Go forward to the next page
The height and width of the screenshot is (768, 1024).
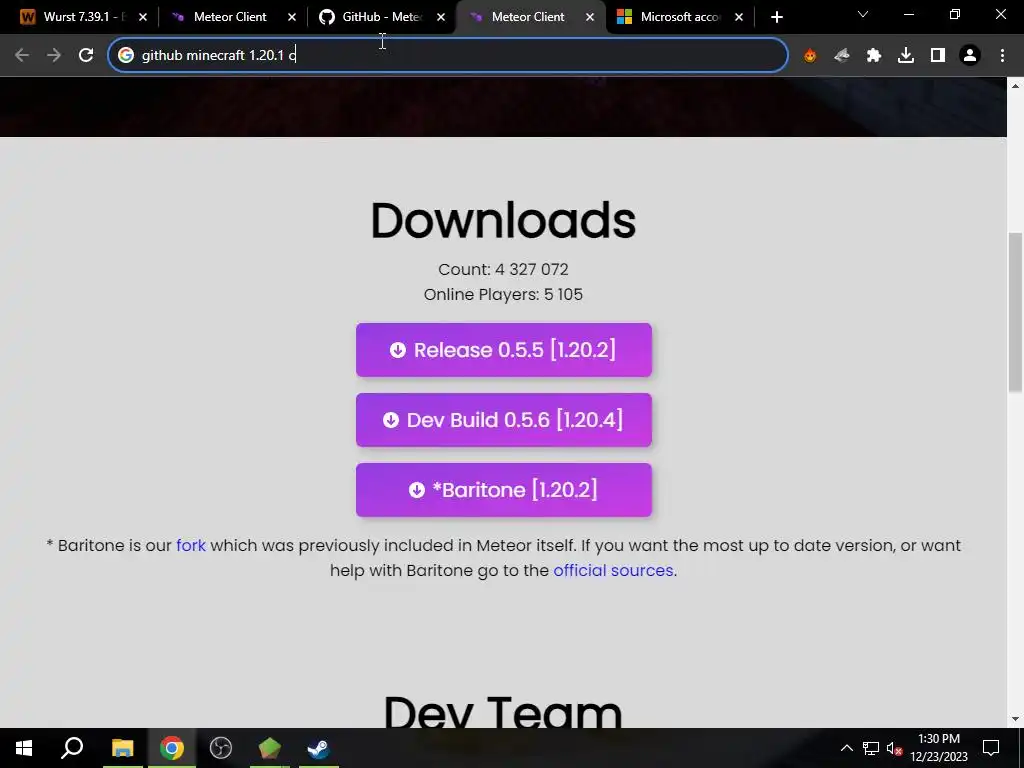54,55
